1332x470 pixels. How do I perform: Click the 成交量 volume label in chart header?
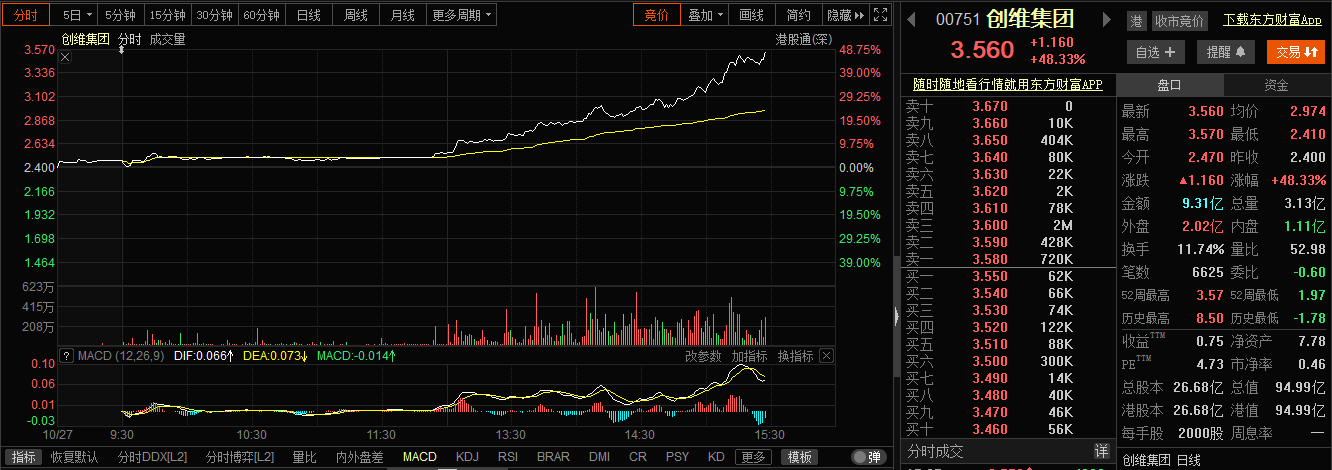click(x=167, y=39)
